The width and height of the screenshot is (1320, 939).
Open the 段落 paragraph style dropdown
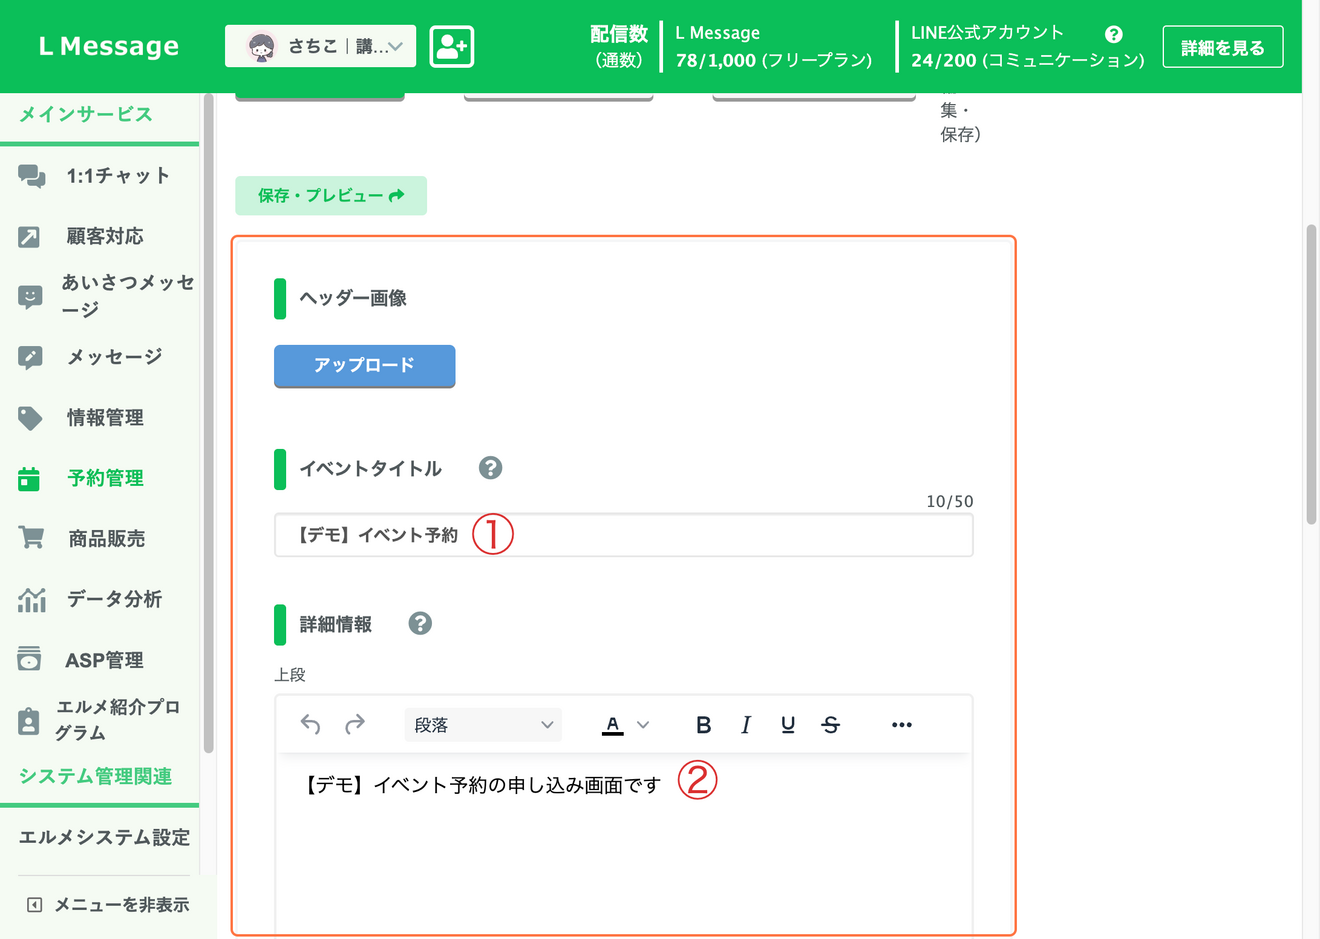pos(483,725)
